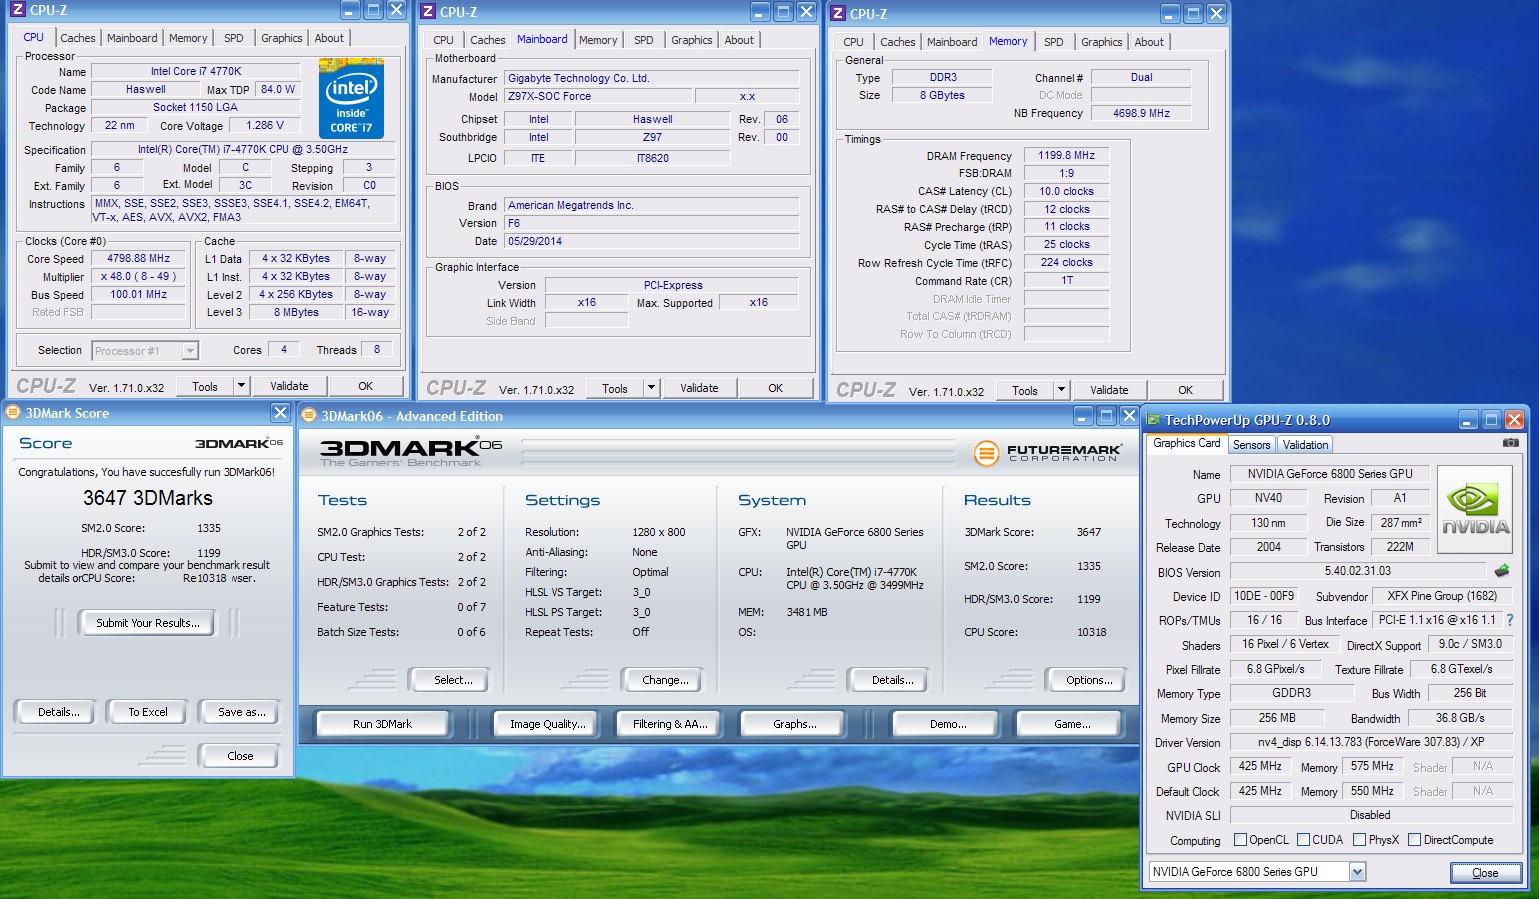This screenshot has width=1539, height=899.
Task: Select Mainboard tab in CPU-Z Memory window
Action: tap(952, 42)
